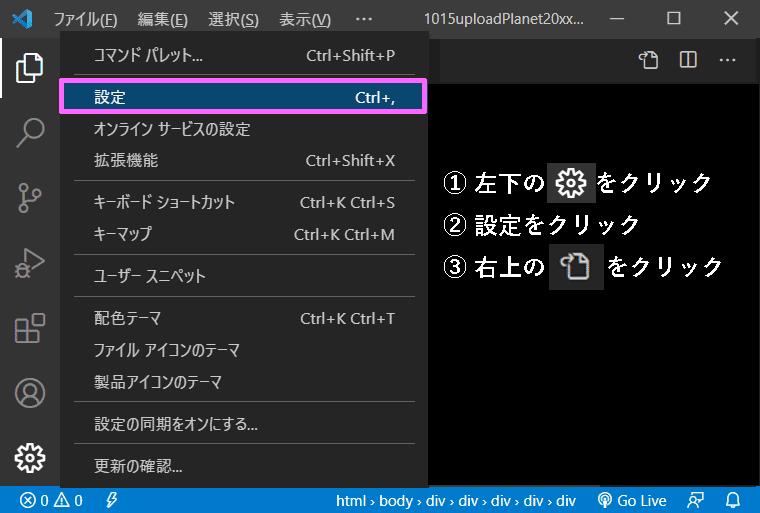Choose 配色テーマ from the menu

244,318
